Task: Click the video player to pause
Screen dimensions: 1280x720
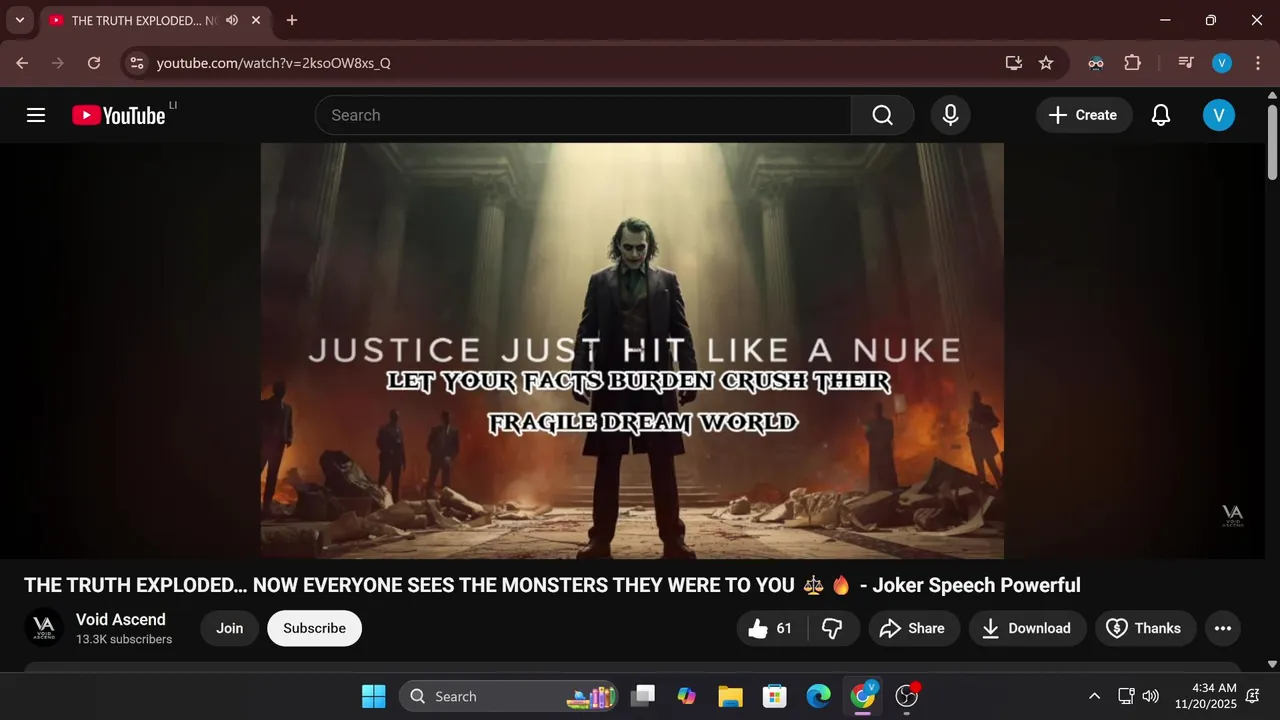Action: coord(632,351)
